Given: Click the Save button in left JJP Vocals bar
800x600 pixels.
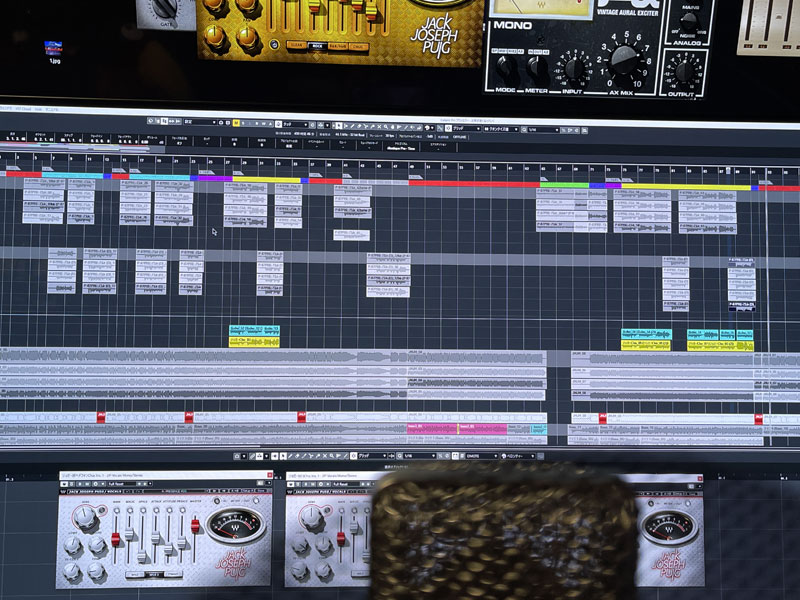Looking at the screenshot, I should pyautogui.click(x=261, y=491).
